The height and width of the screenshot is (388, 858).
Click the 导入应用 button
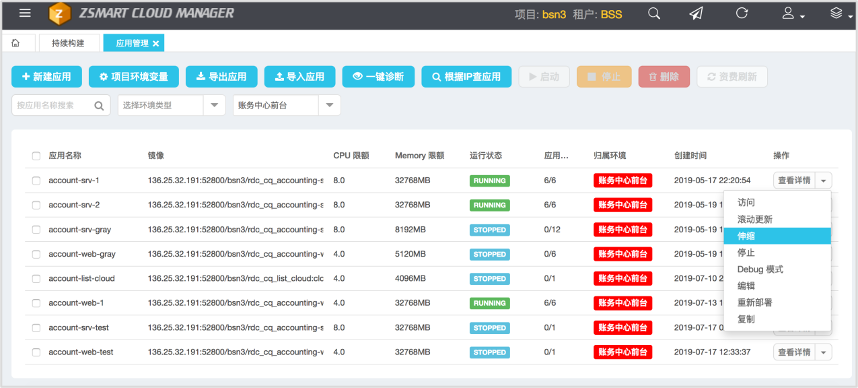point(300,77)
